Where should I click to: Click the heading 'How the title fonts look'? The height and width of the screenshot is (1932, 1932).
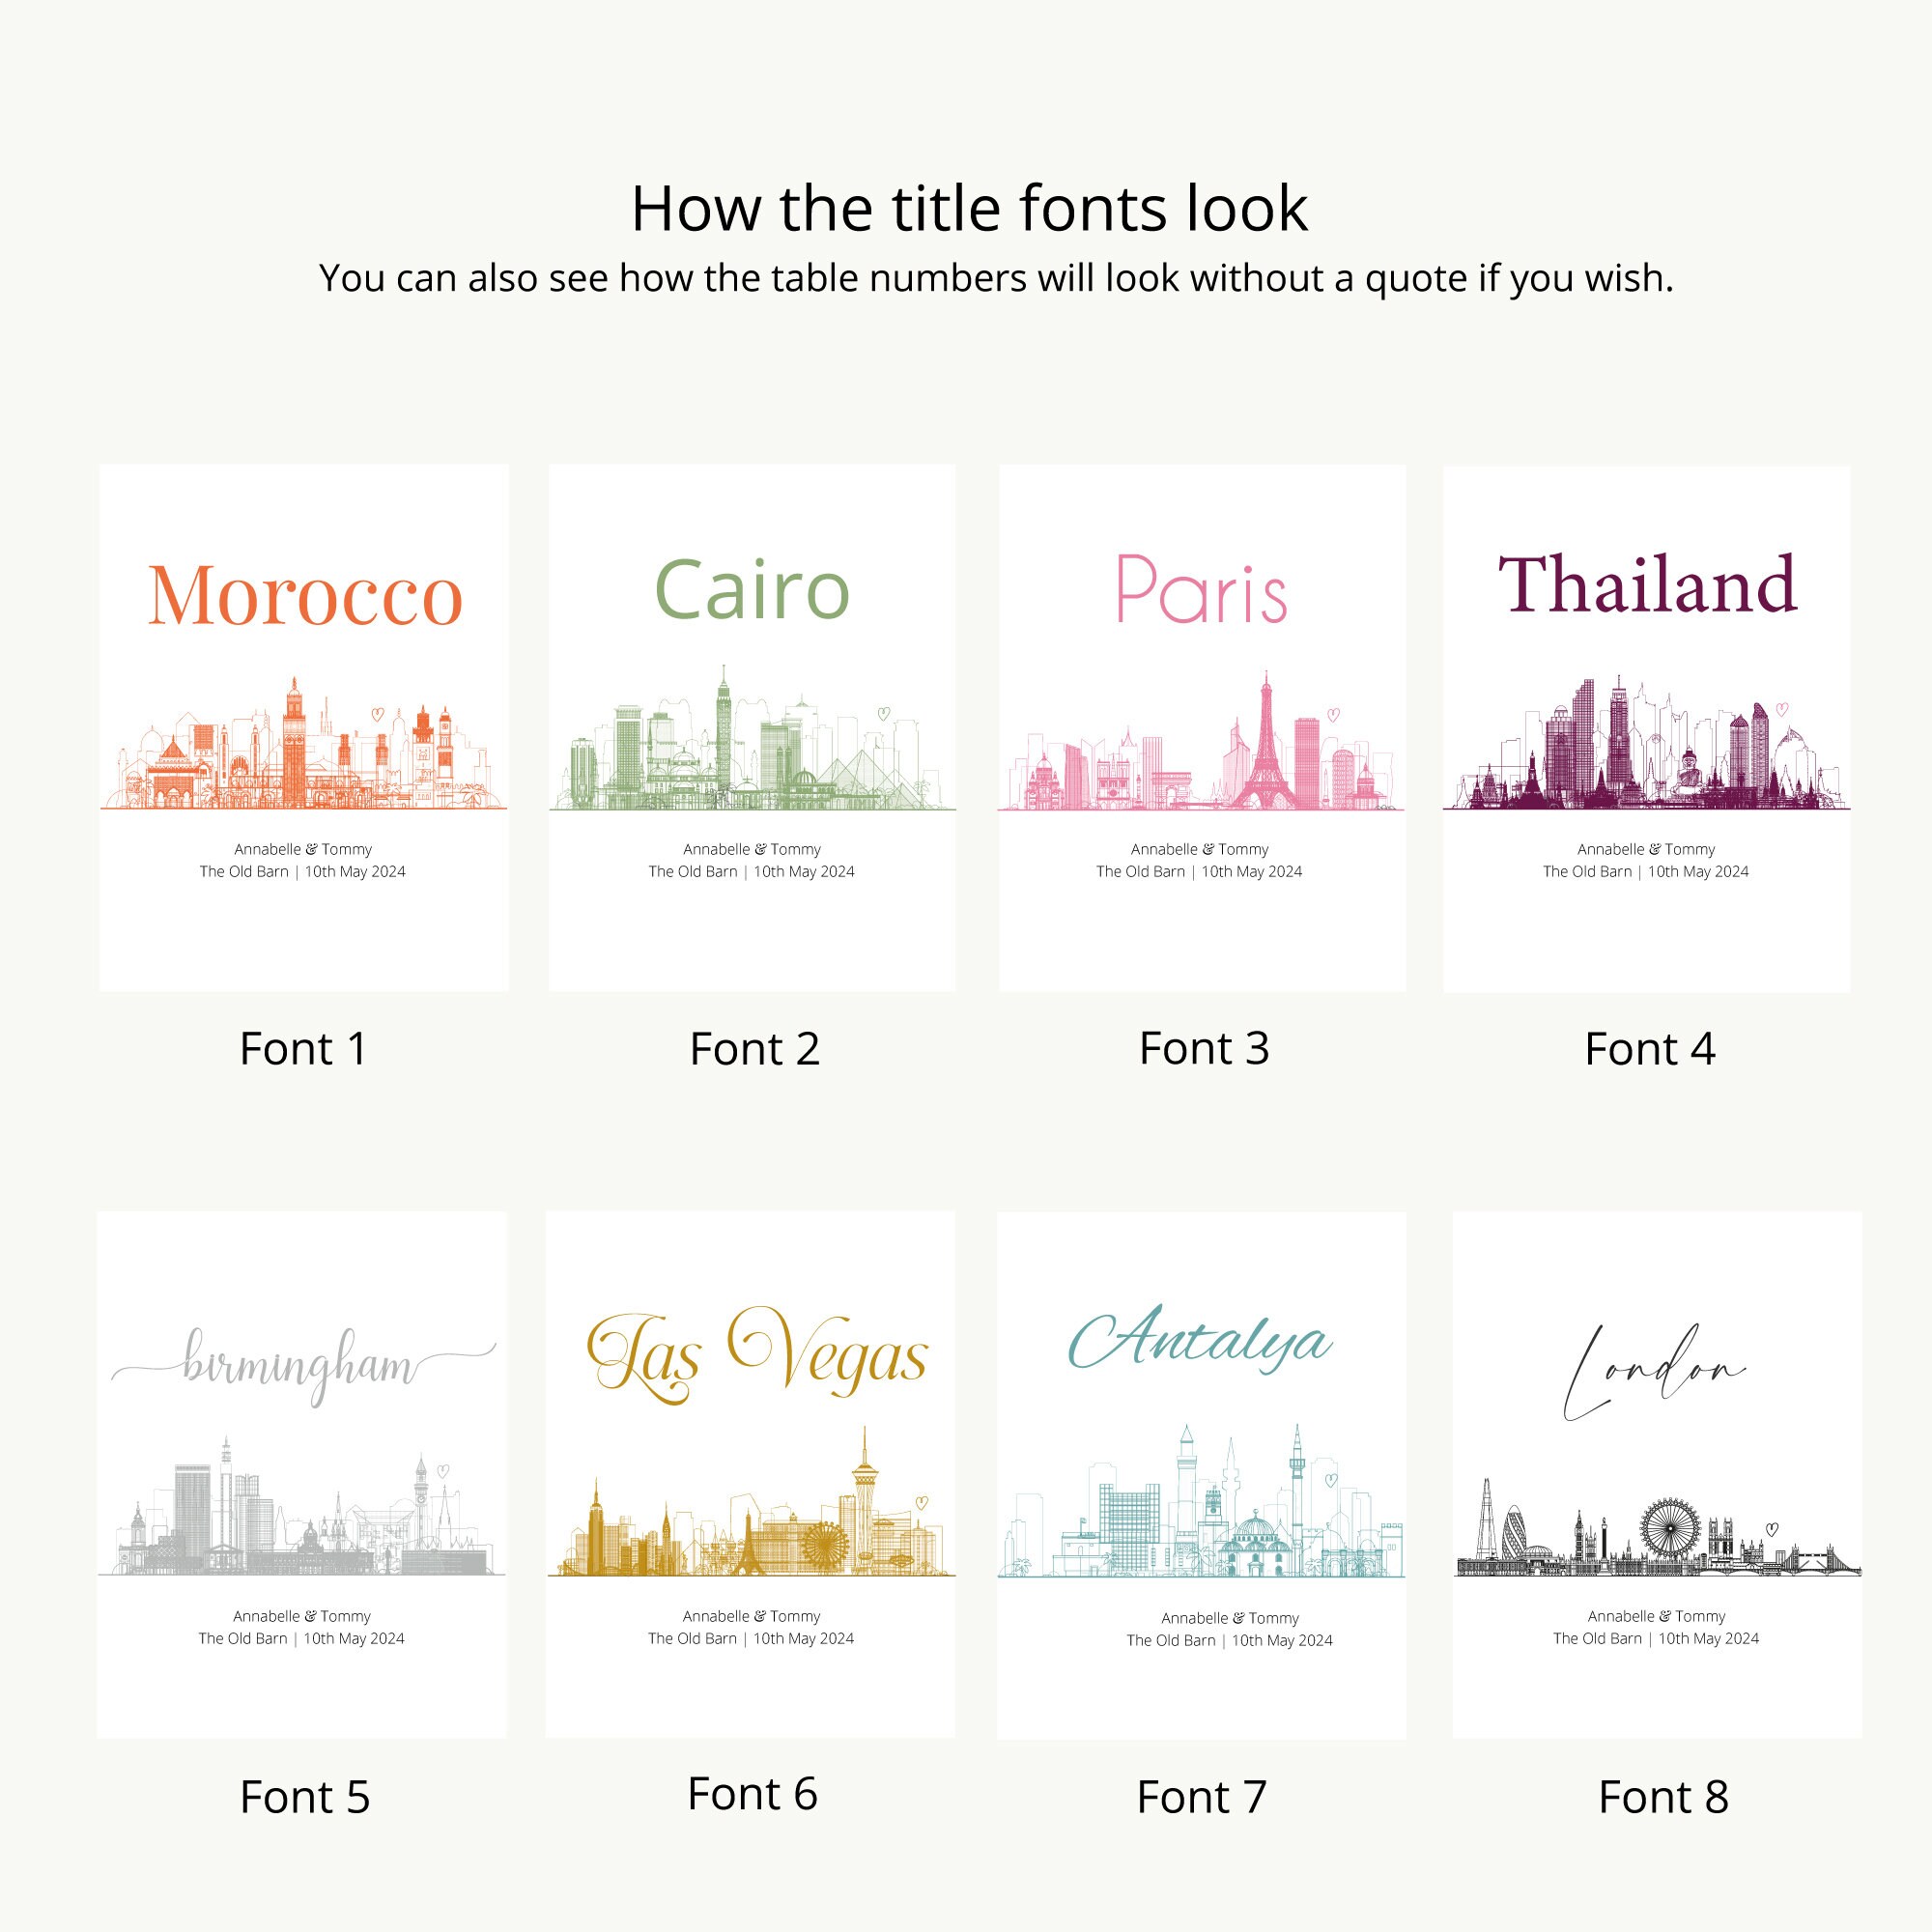(x=969, y=209)
